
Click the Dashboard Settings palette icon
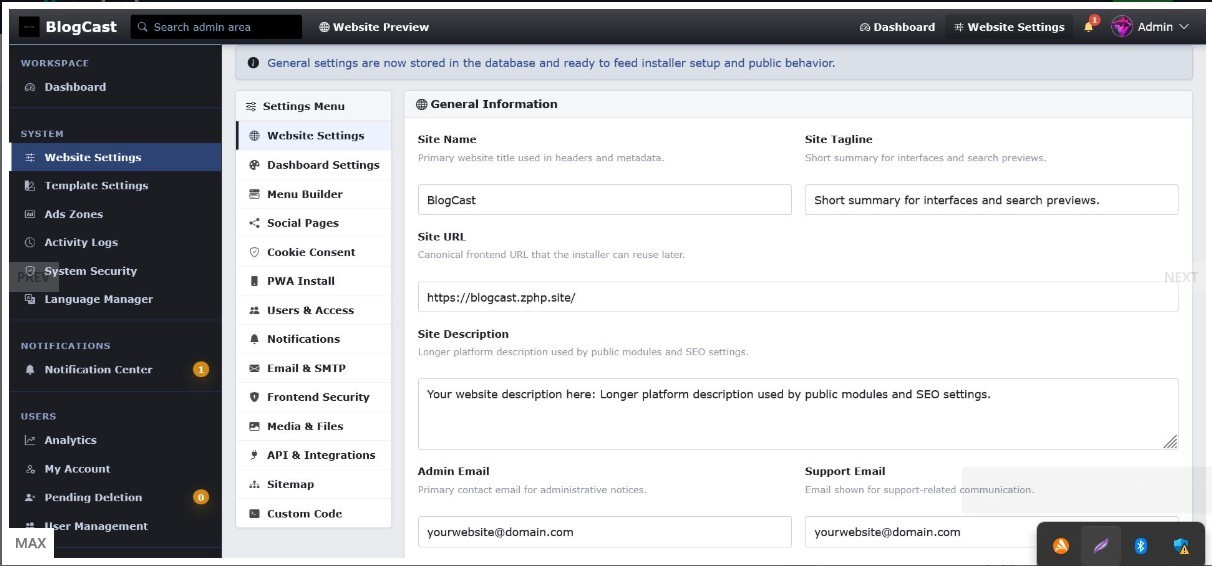[254, 165]
